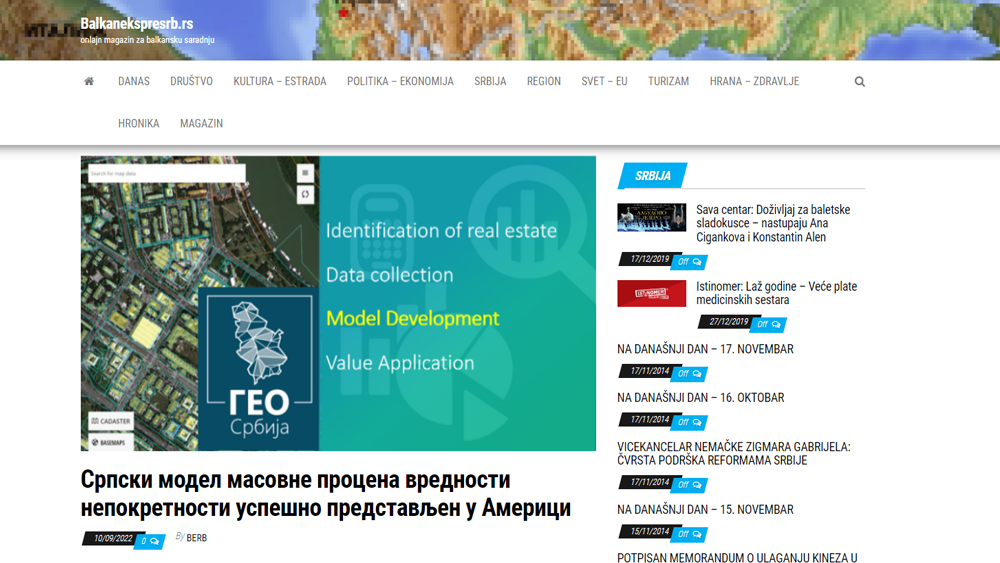Image resolution: width=1000 pixels, height=563 pixels.
Task: Open VICEKANCELAR NEMAČKE ZIGMARA GABRIJELA article
Action: pos(733,454)
